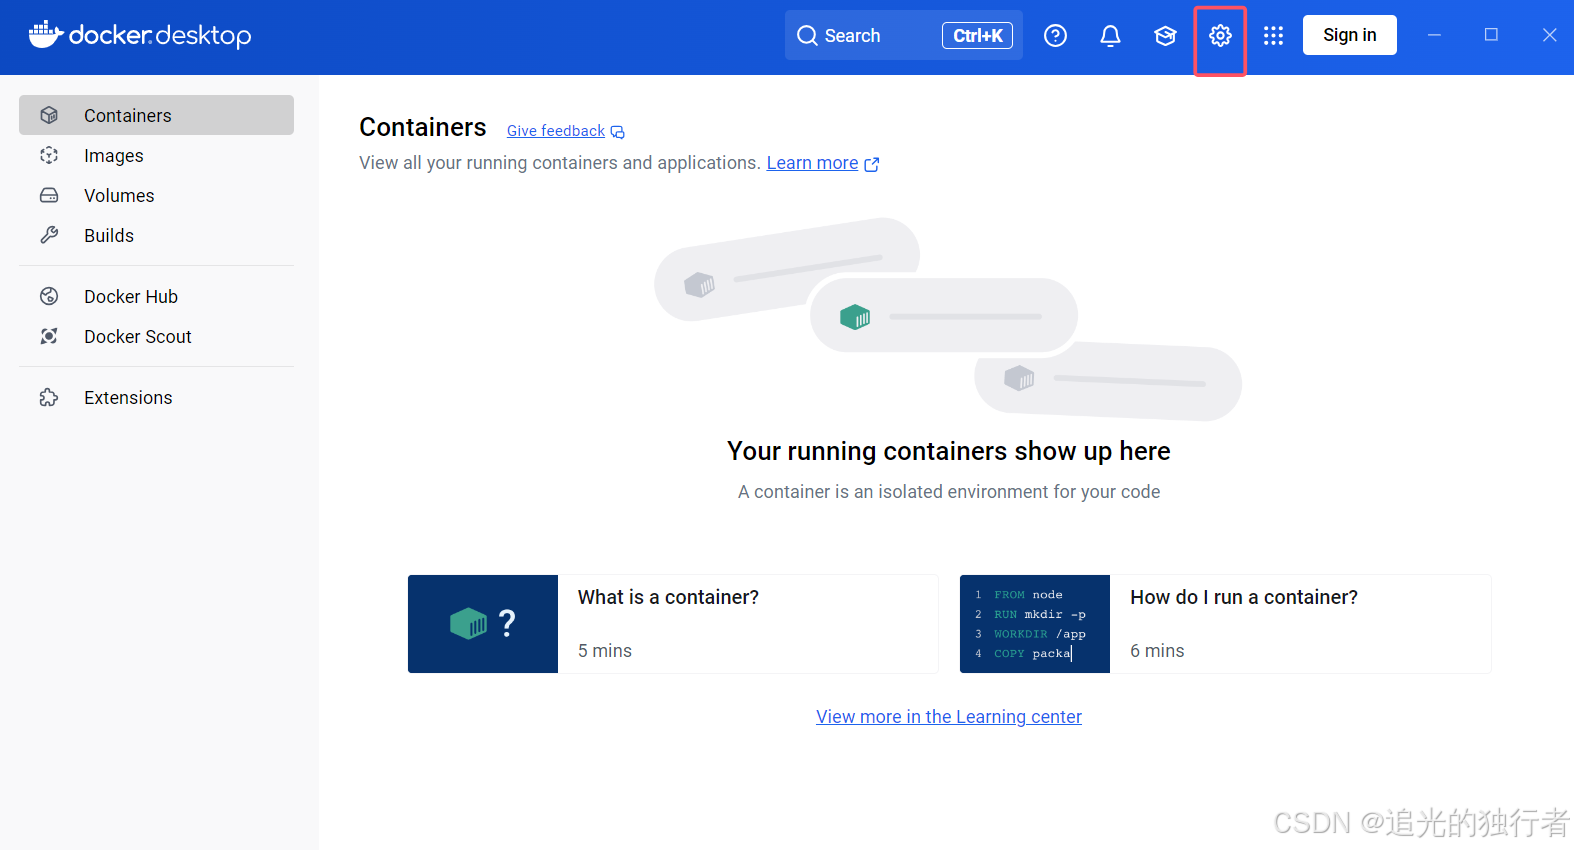Click the 'What is a container?' title
Viewport: 1574px width, 850px height.
(668, 597)
